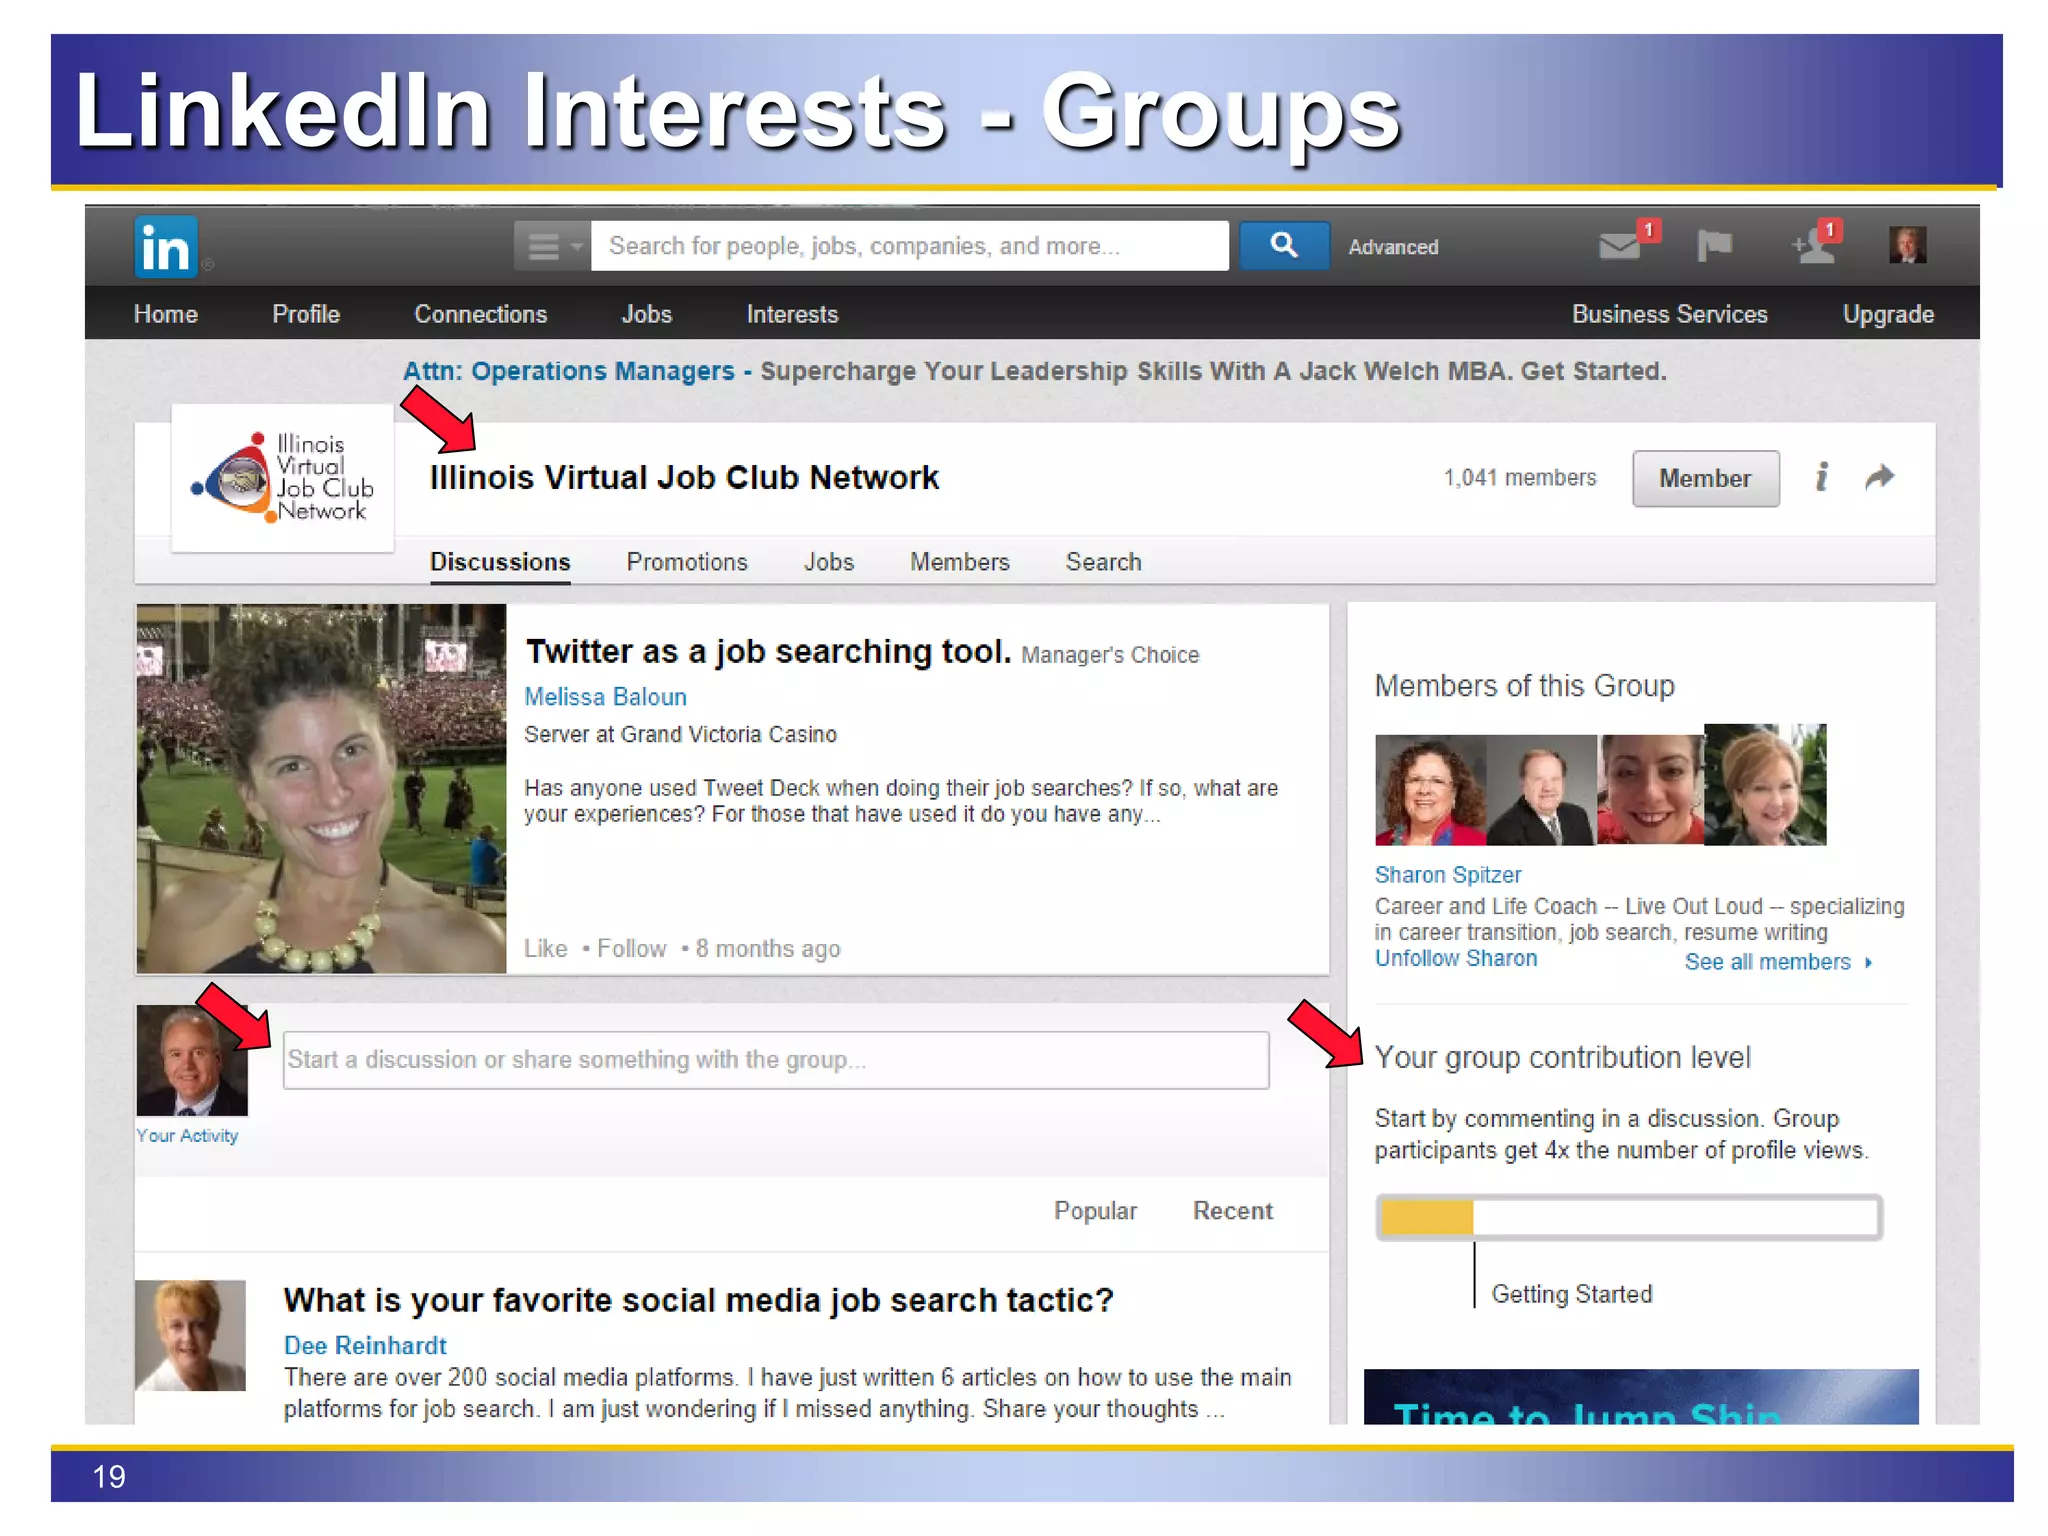Open the add connections icon
2048x1536 pixels.
point(1813,246)
